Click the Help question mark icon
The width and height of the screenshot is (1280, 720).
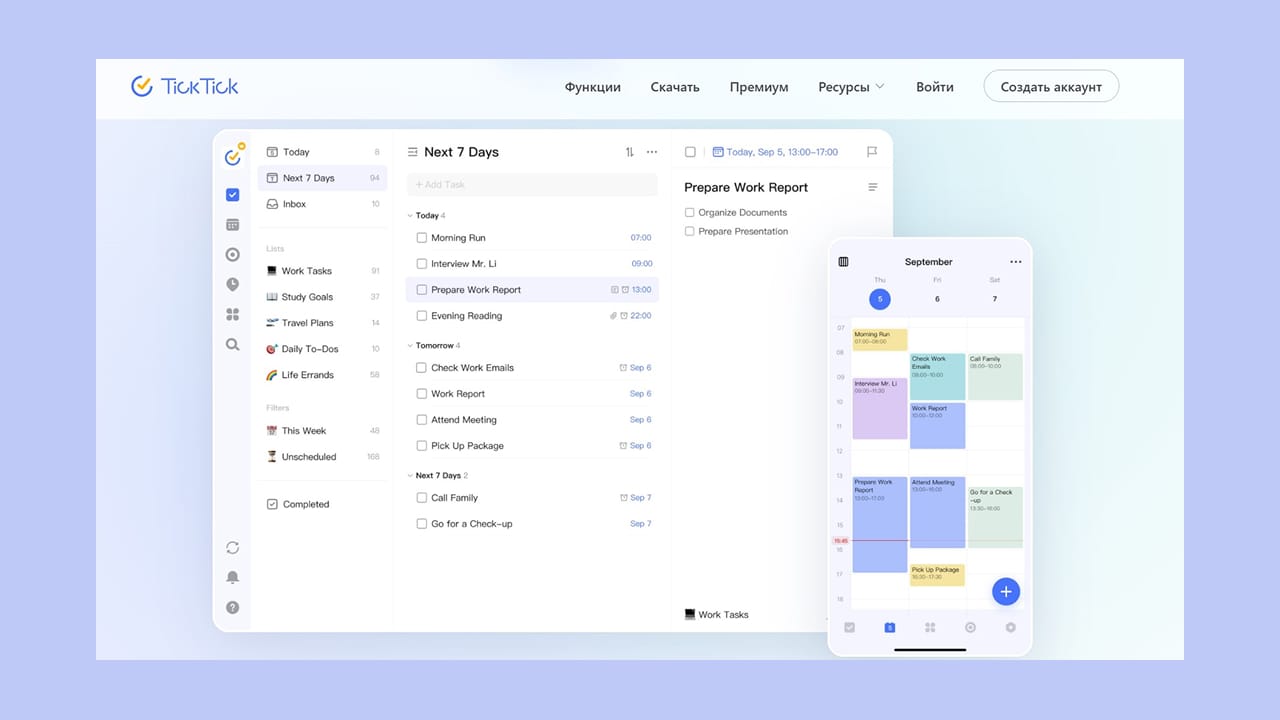232,607
